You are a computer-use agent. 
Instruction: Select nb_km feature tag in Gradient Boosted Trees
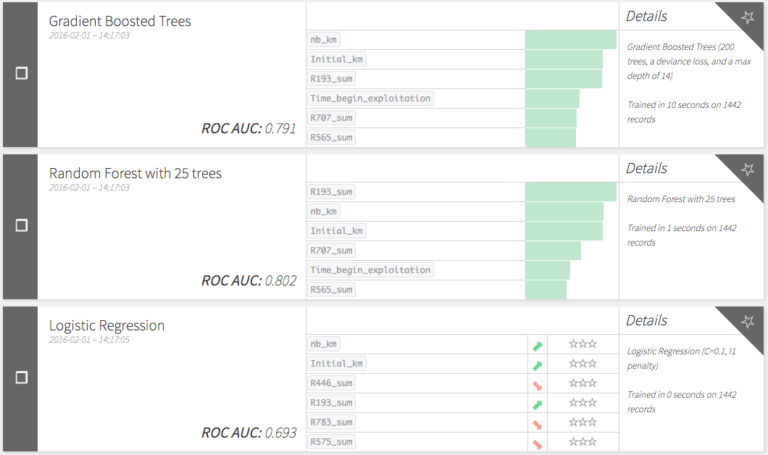[324, 40]
